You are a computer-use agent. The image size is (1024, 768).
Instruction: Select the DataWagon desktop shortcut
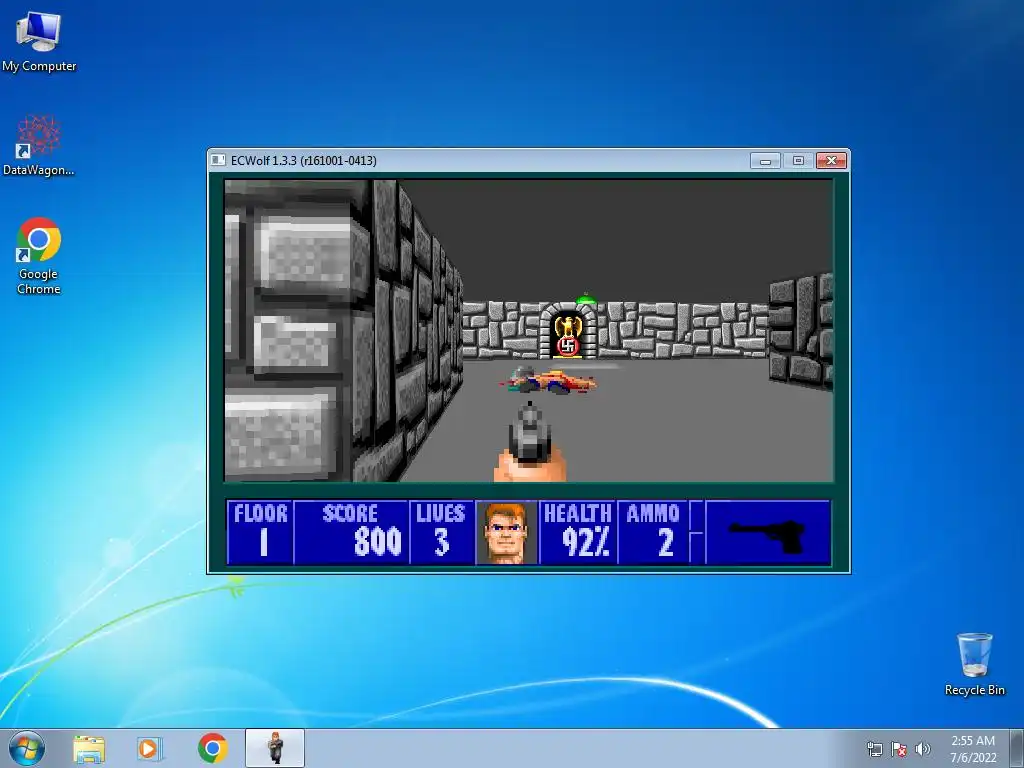tap(39, 145)
